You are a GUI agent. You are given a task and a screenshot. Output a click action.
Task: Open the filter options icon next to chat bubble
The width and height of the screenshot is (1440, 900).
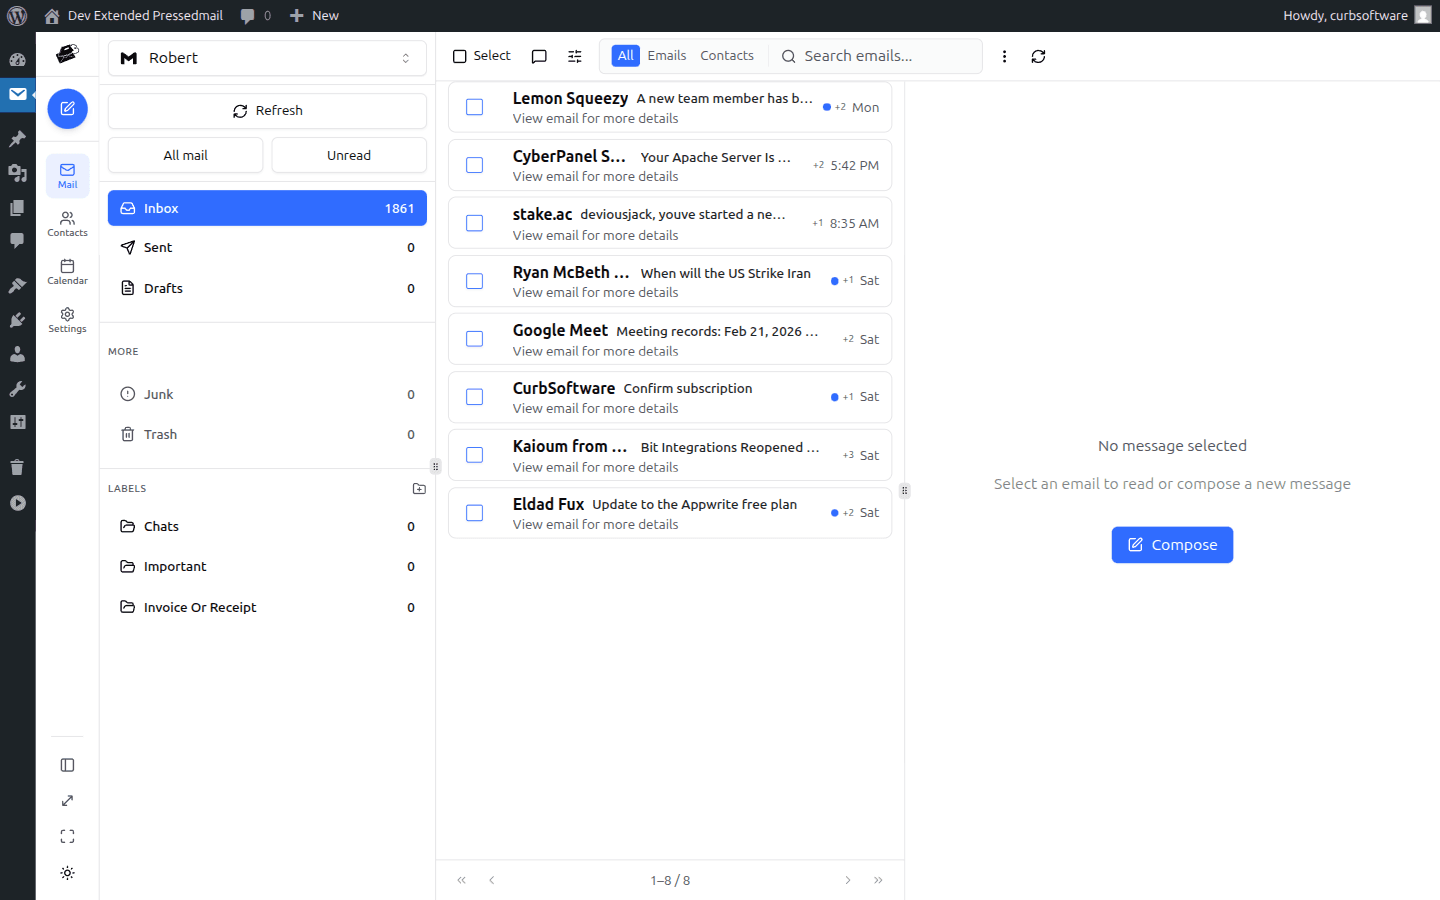[x=575, y=56]
